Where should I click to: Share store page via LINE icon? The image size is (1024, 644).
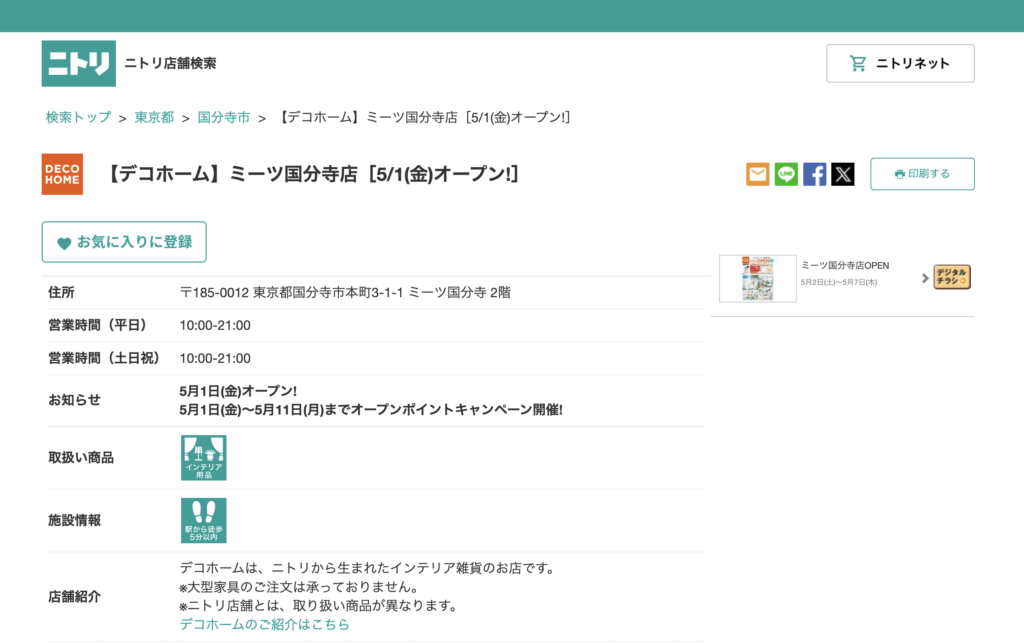pos(786,174)
